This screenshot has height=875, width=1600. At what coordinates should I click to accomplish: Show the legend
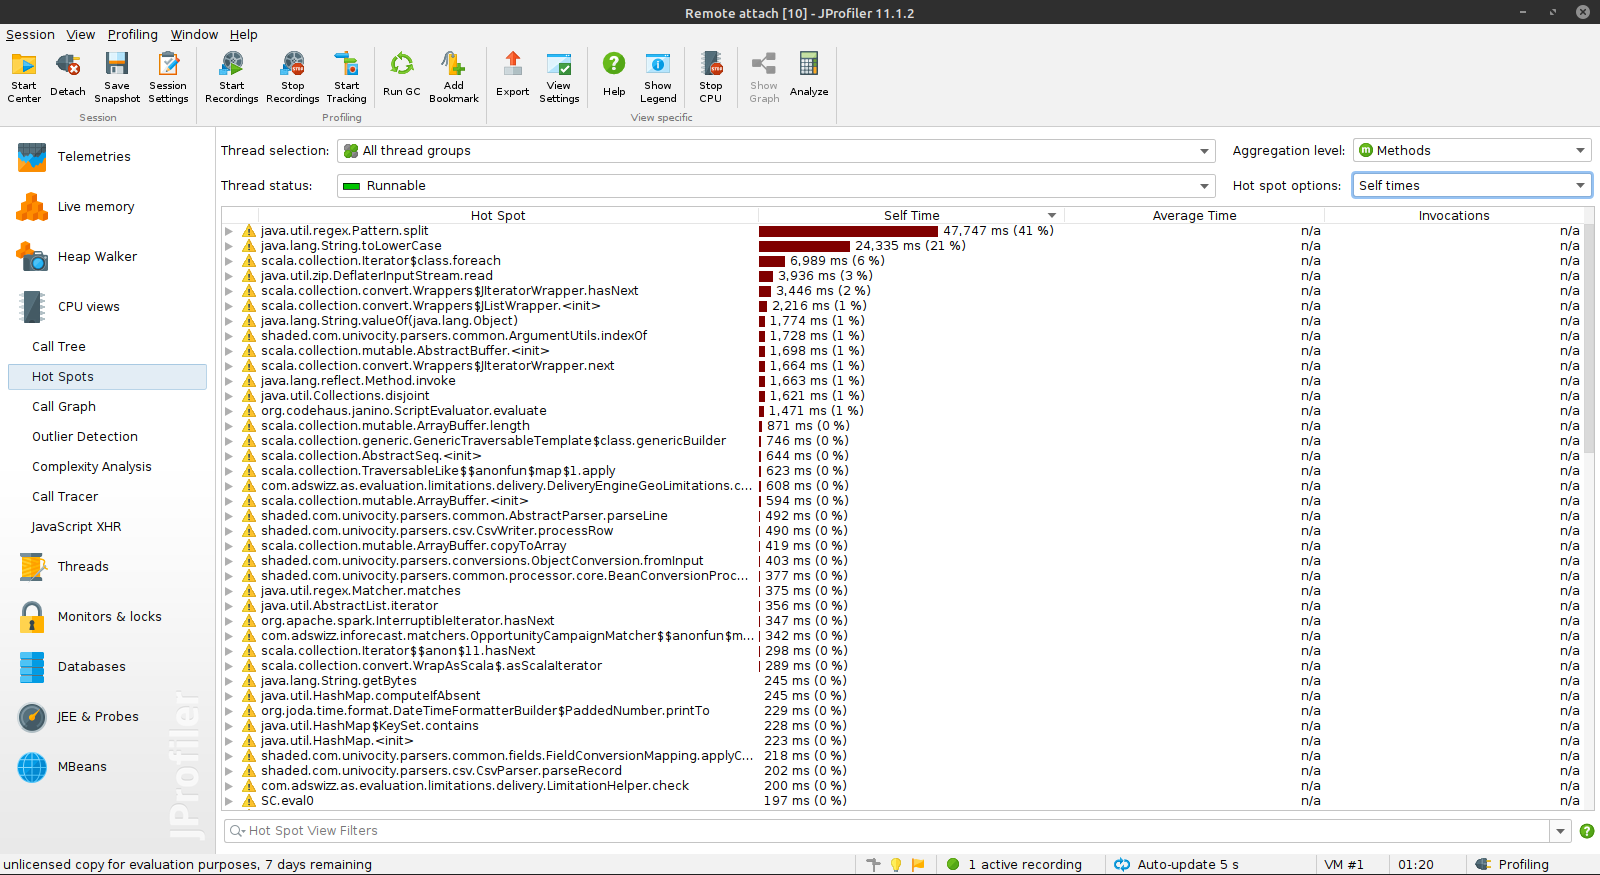(x=658, y=77)
